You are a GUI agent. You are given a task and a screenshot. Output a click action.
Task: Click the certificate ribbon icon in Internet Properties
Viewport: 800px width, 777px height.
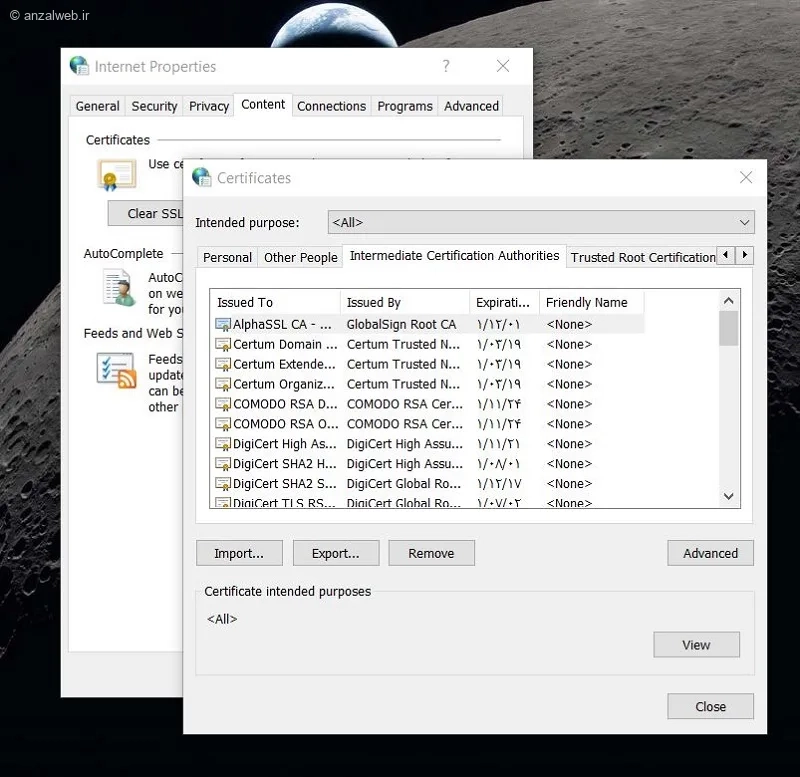(x=116, y=175)
